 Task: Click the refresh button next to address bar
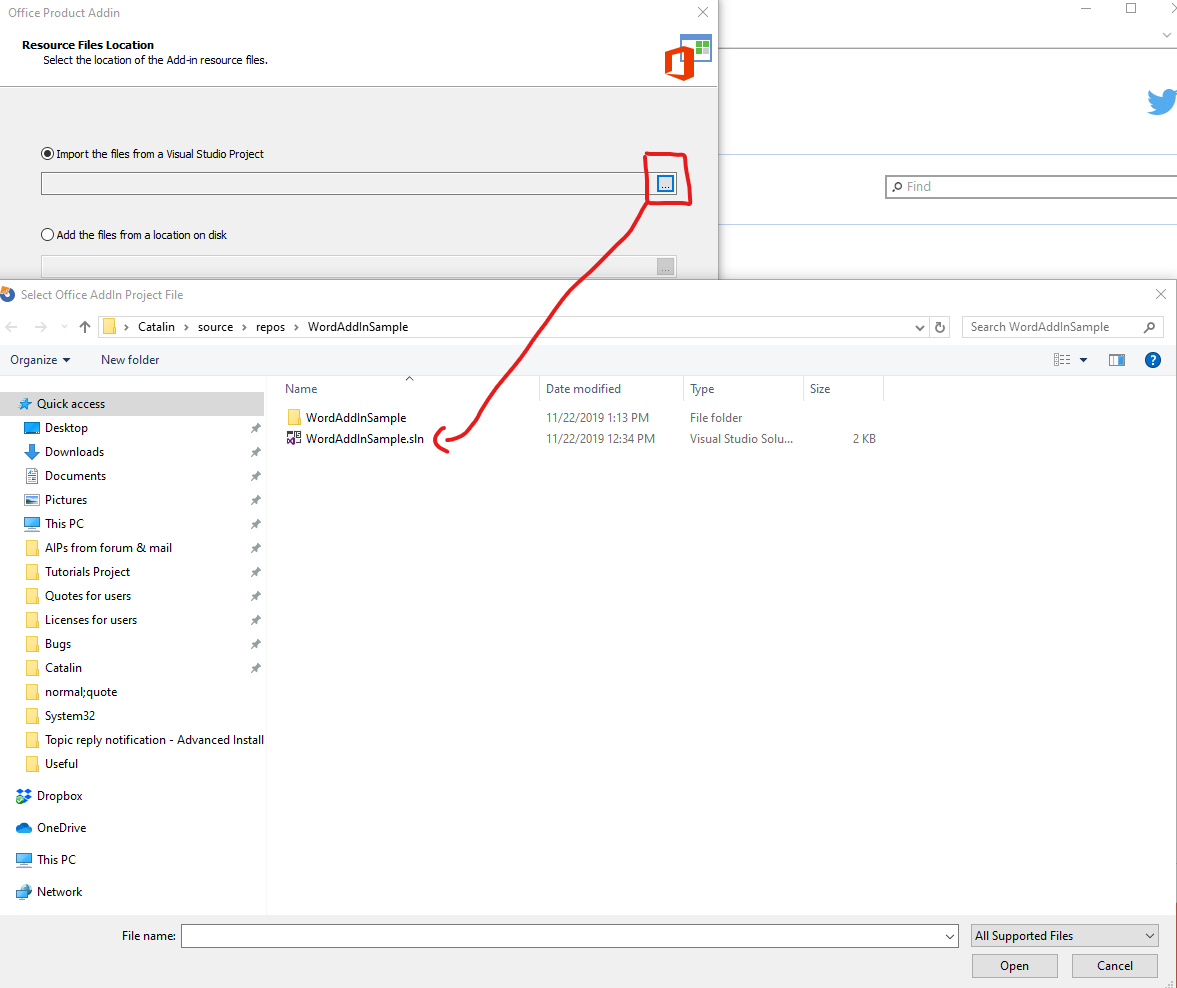point(940,327)
